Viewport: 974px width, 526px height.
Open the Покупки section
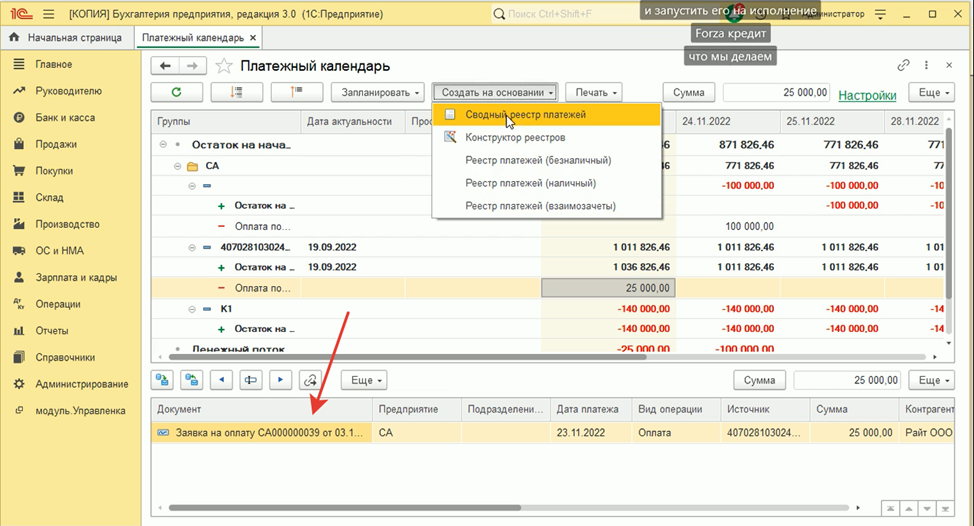point(54,171)
